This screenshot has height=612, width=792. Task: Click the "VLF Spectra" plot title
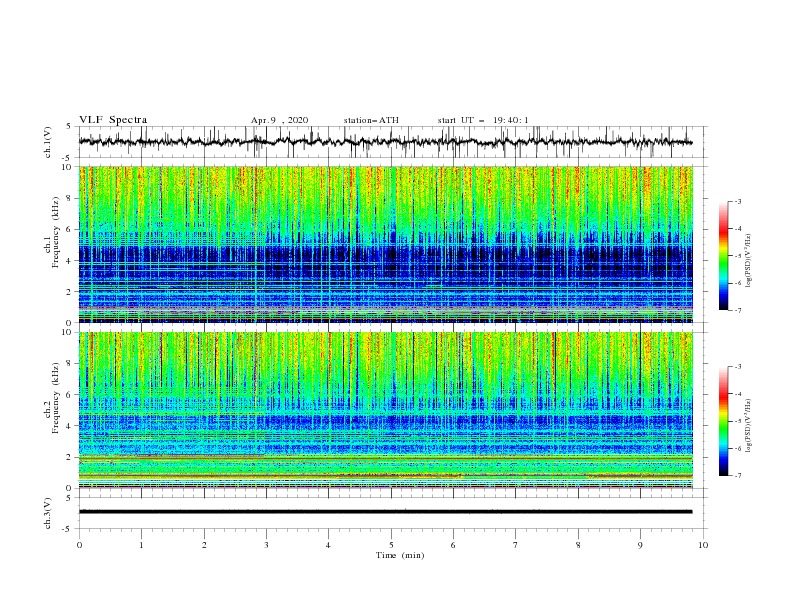[113, 120]
